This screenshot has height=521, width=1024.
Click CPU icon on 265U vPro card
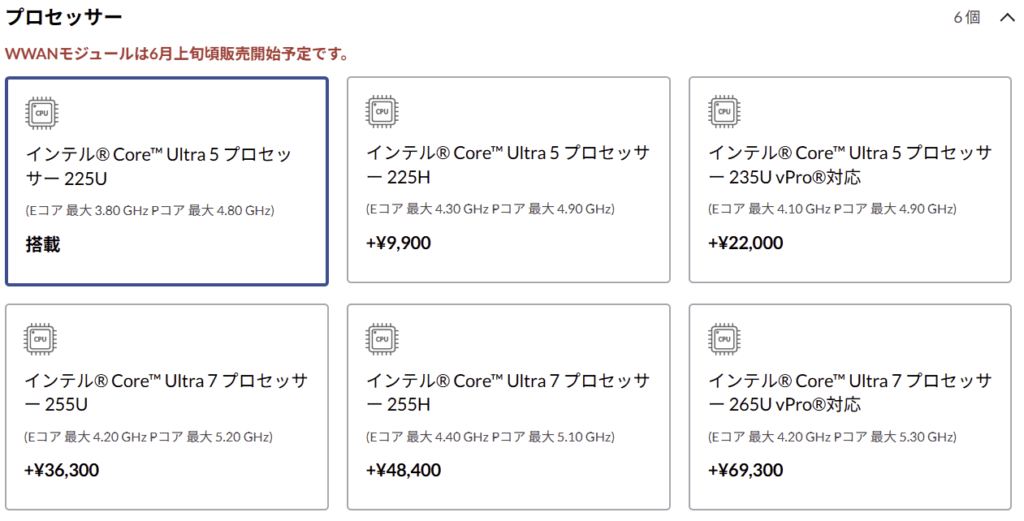click(x=724, y=339)
